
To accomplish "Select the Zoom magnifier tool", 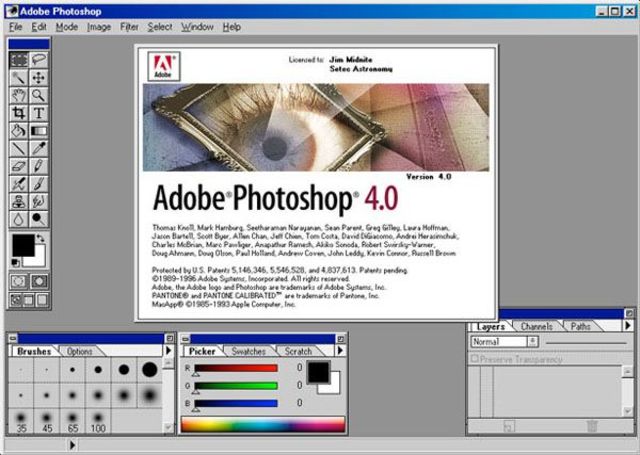I will pos(39,95).
